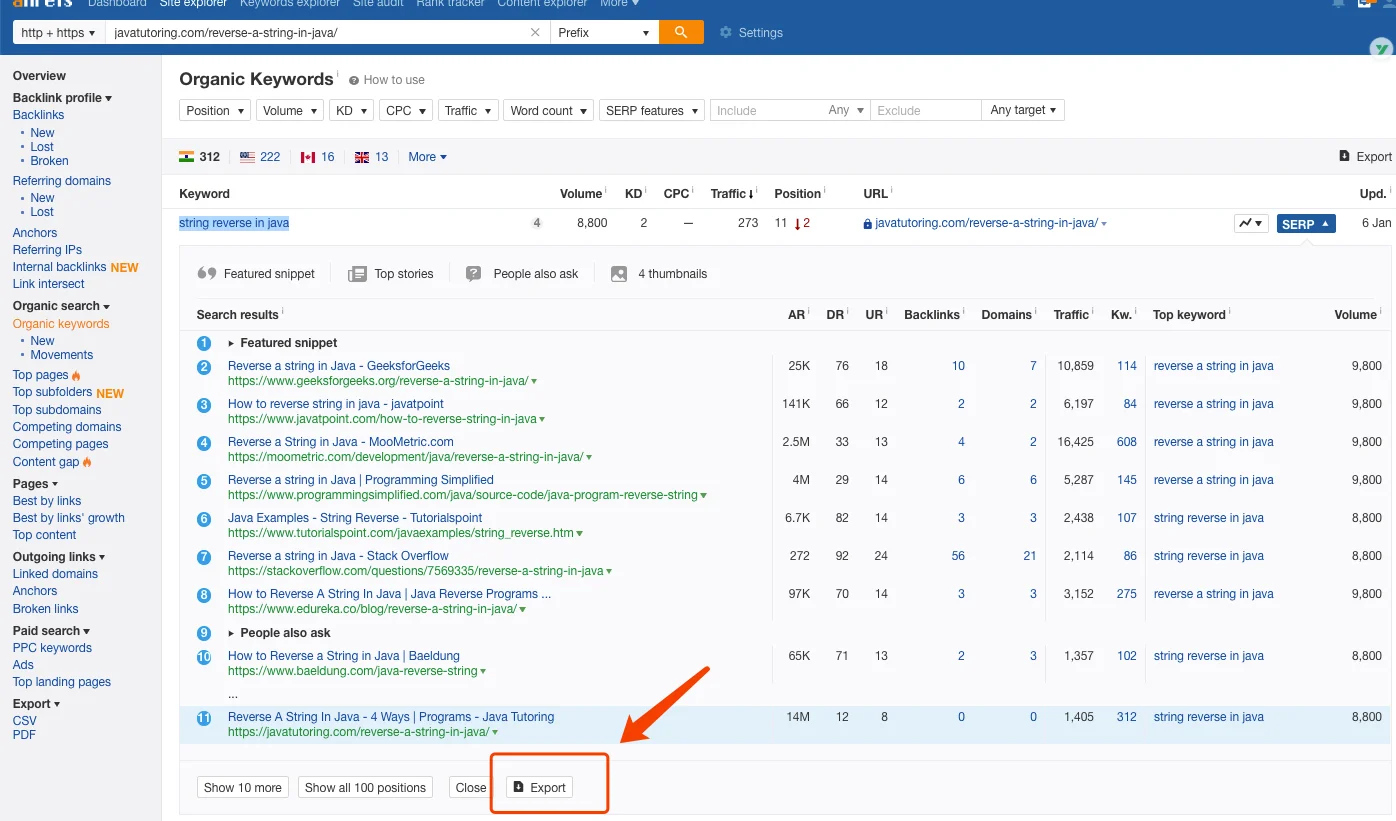Open Settings via the gear icon
1396x821 pixels.
(726, 33)
